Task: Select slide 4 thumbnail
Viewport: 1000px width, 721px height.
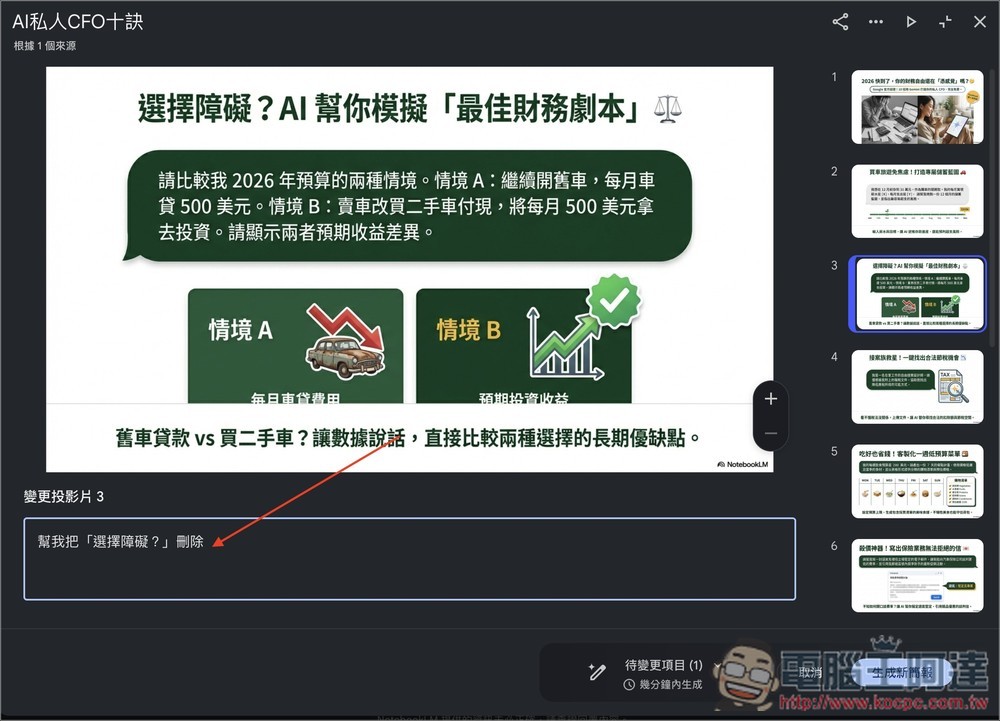Action: [917, 387]
